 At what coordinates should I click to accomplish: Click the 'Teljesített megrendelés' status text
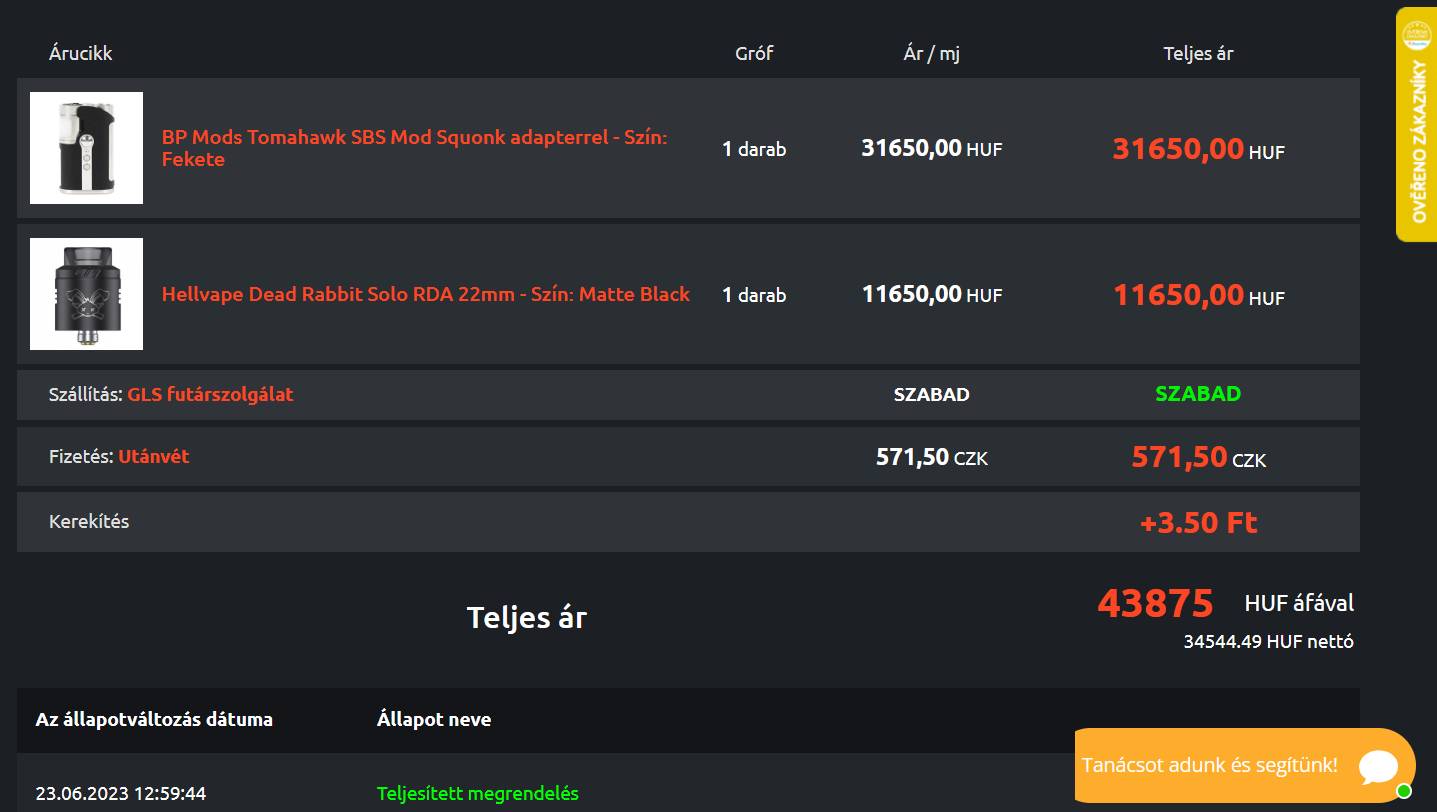[x=478, y=793]
